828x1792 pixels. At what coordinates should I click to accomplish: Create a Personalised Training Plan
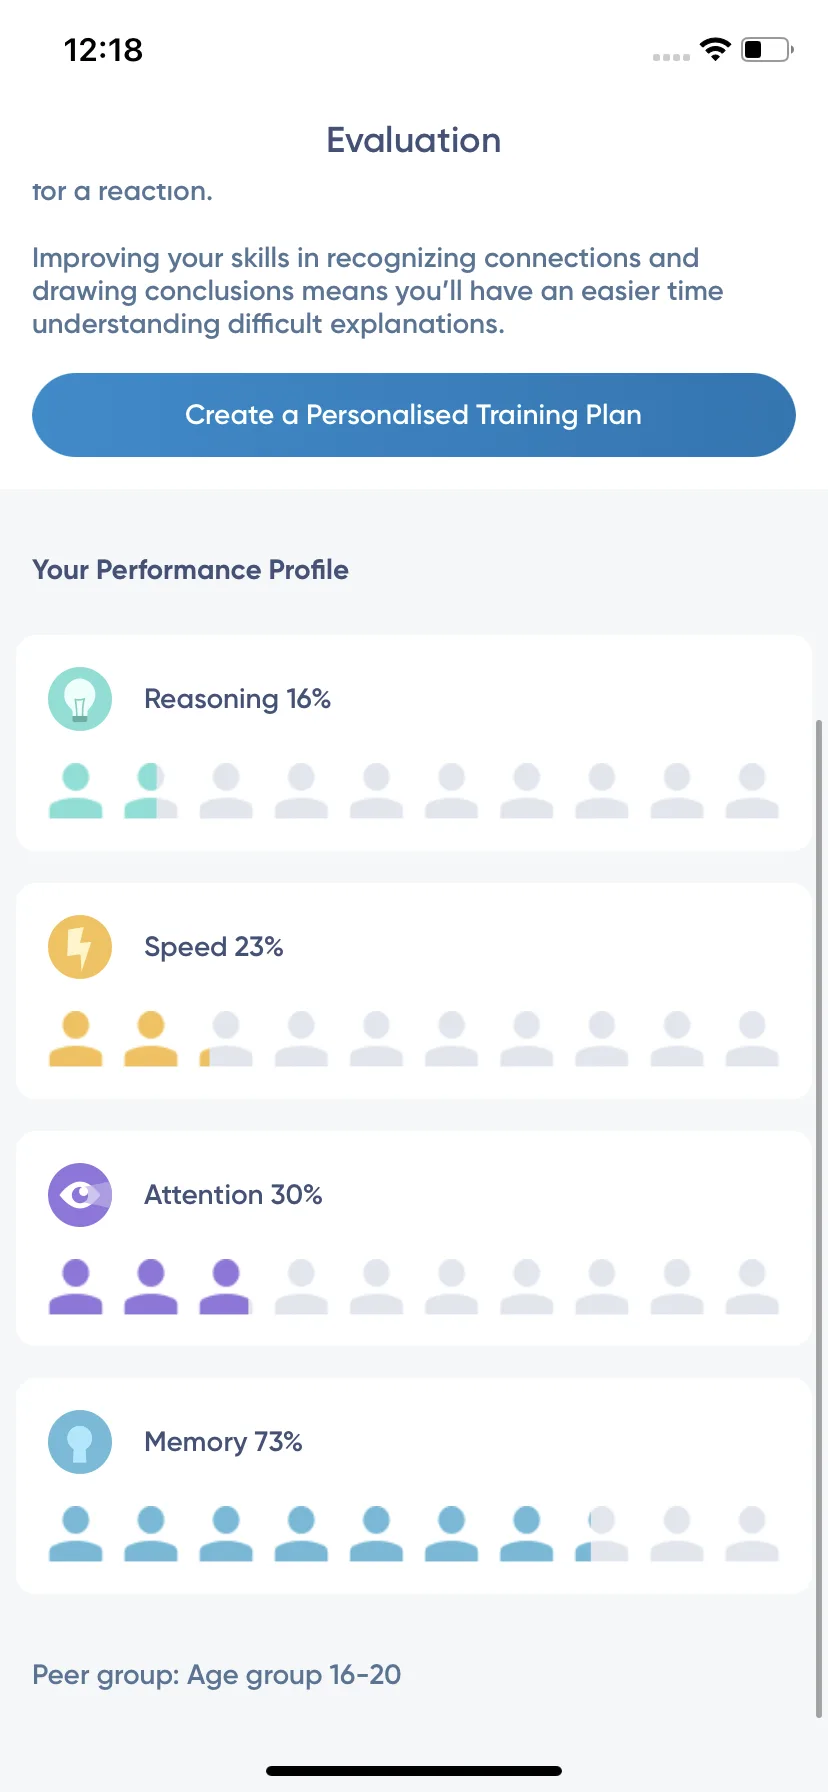pyautogui.click(x=414, y=415)
